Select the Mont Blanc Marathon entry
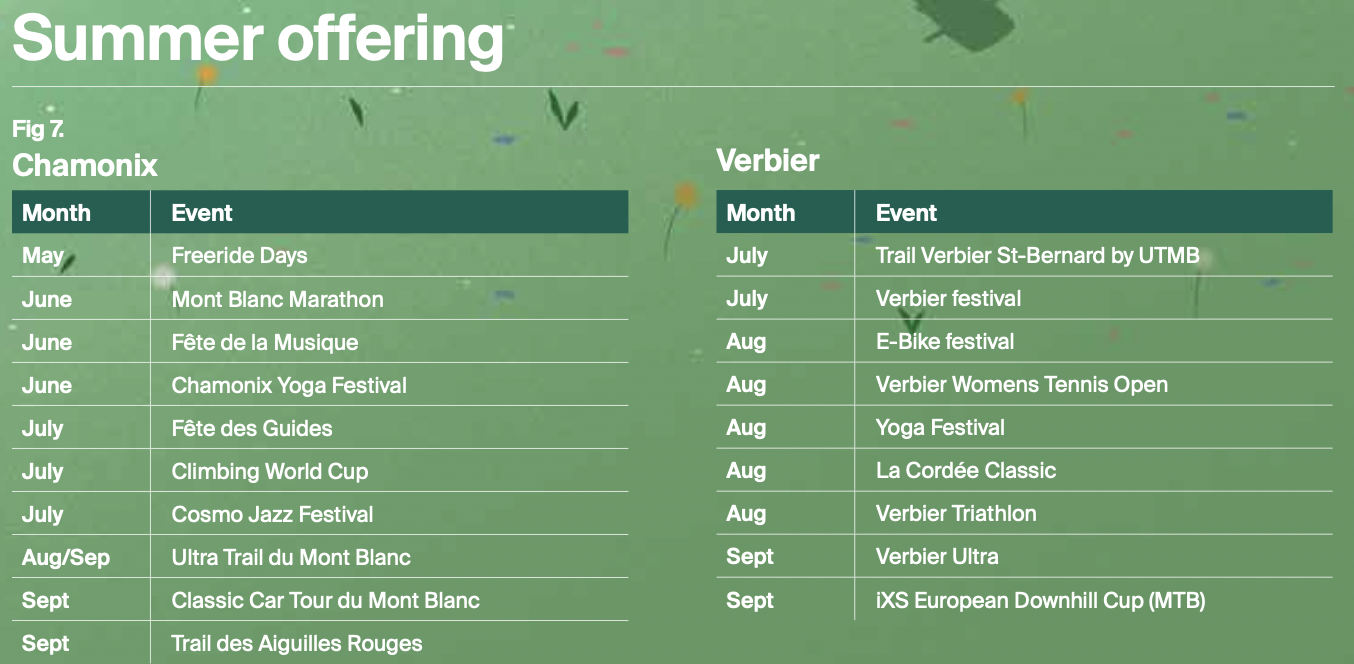Image resolution: width=1354 pixels, height=664 pixels. (277, 299)
